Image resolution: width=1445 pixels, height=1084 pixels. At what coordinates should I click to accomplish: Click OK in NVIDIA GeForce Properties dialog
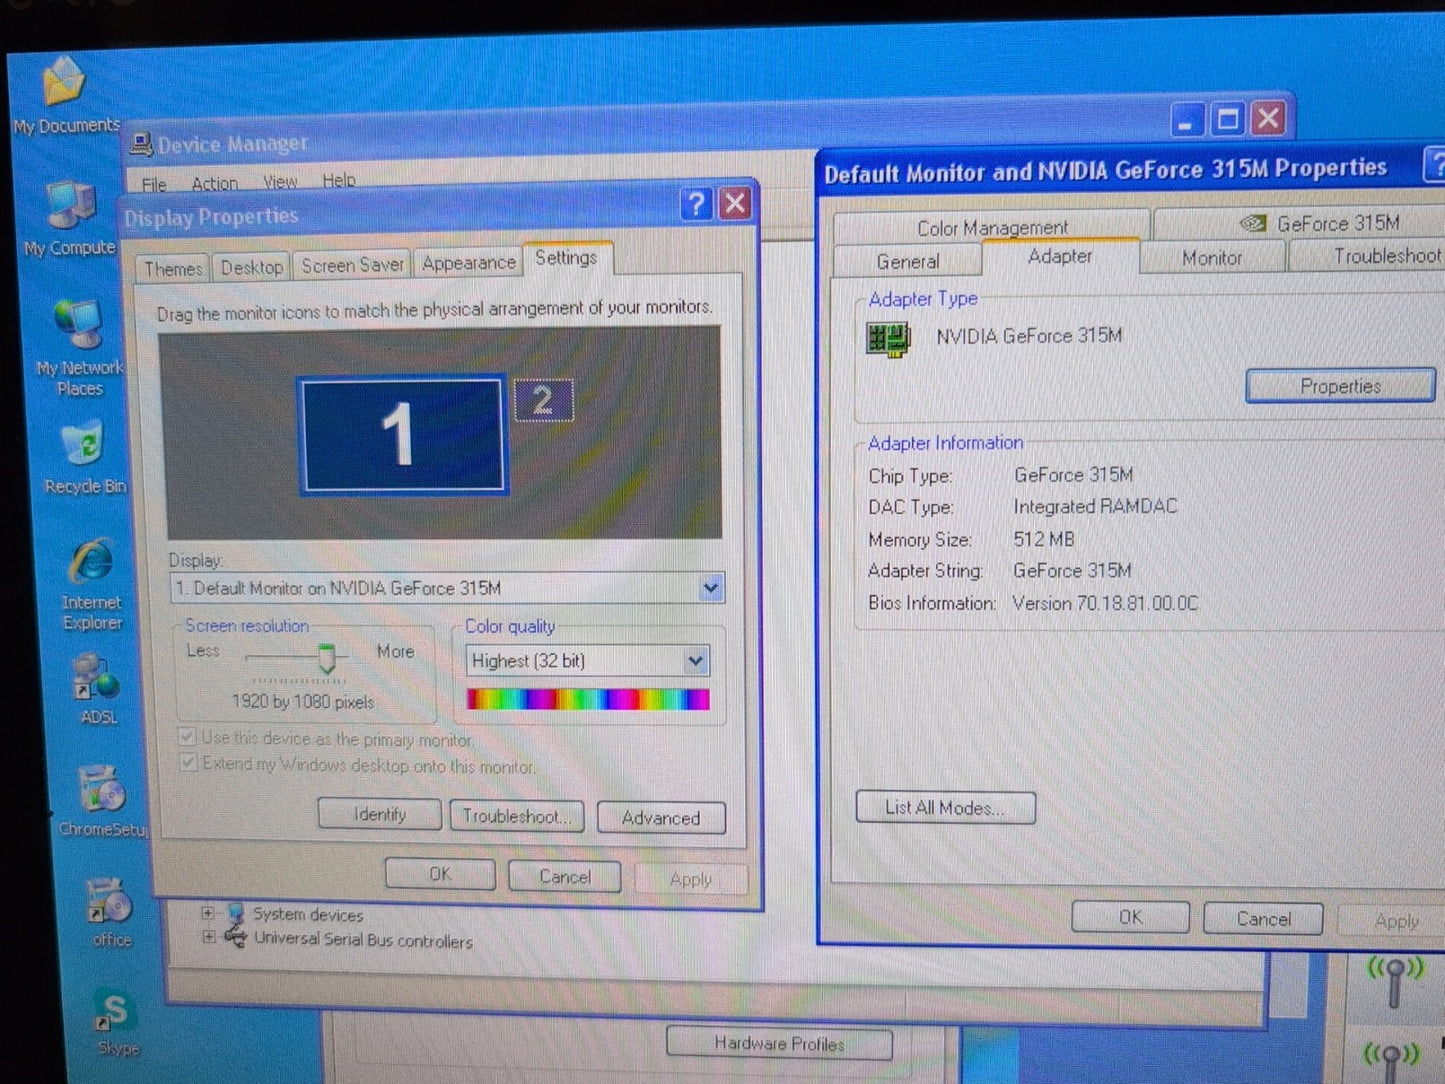pos(1130,917)
